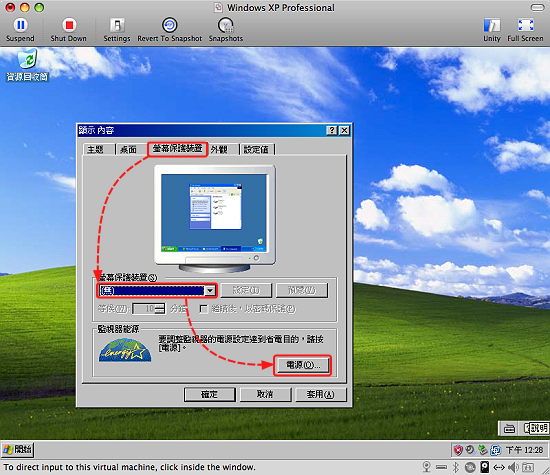Select the 螢幕保護裝置 tab
The image size is (550, 475).
pyautogui.click(x=177, y=149)
